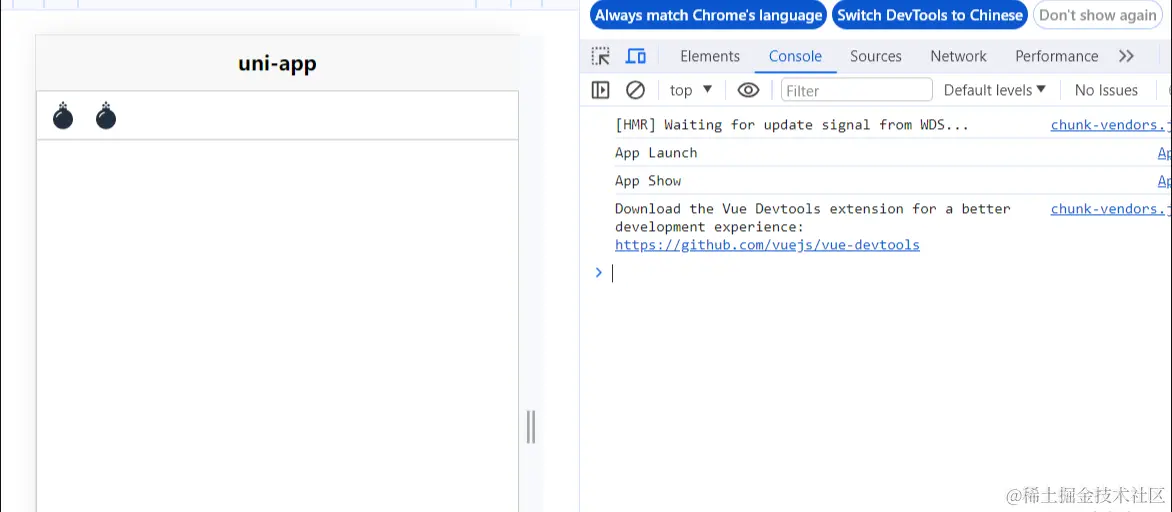The height and width of the screenshot is (512, 1172).
Task: Click the left bomb icon in uni-app
Action: pyautogui.click(x=63, y=116)
